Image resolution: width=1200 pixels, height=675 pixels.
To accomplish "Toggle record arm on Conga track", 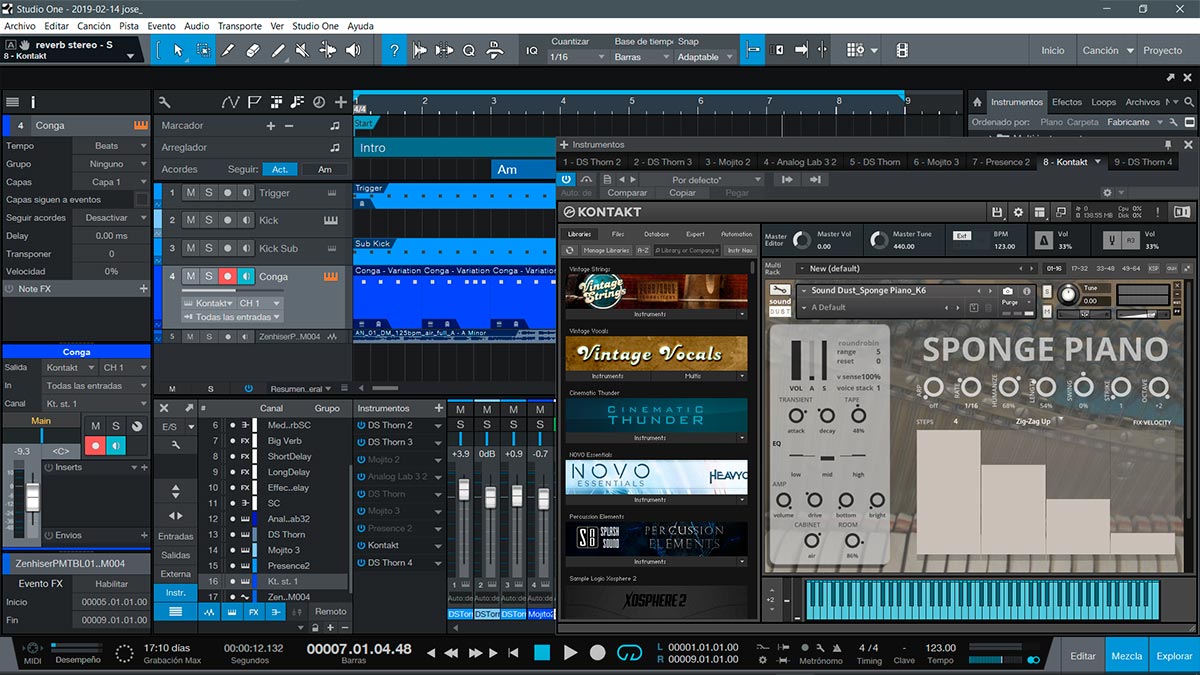I will coord(228,277).
